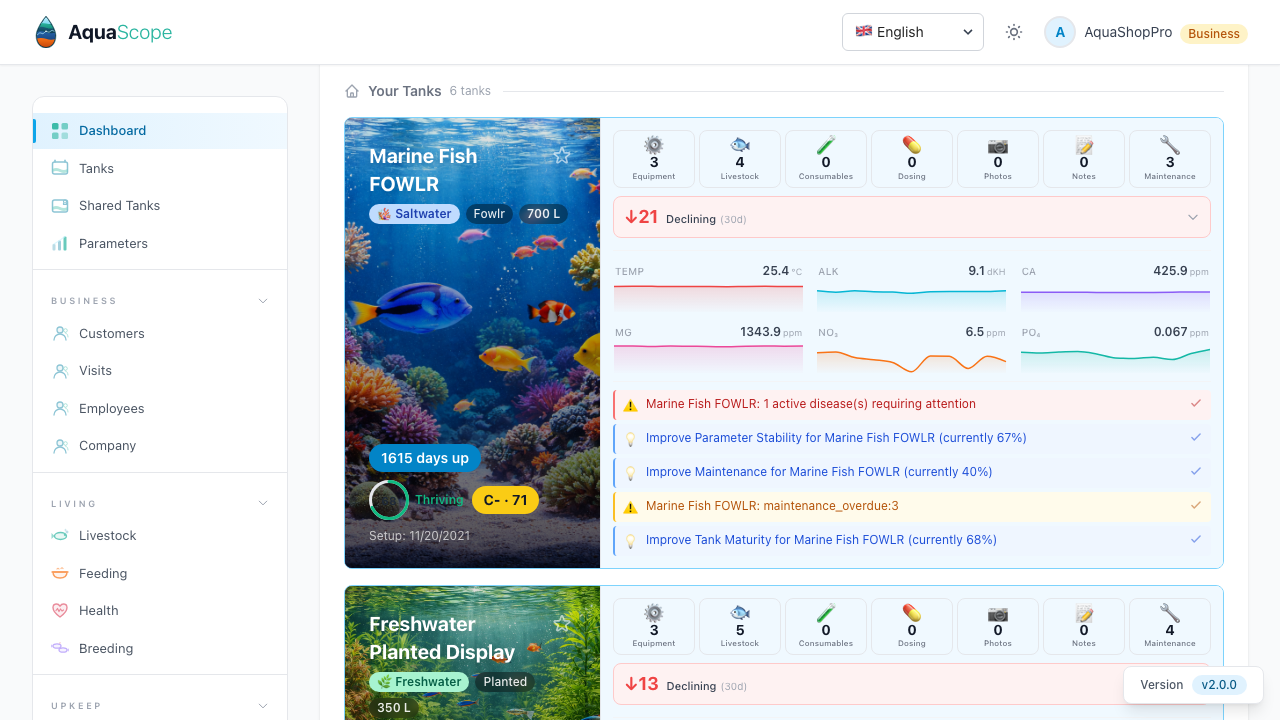This screenshot has height=720, width=1280.
Task: Favorite the Marine Fish FOWLR tank star
Action: [562, 155]
